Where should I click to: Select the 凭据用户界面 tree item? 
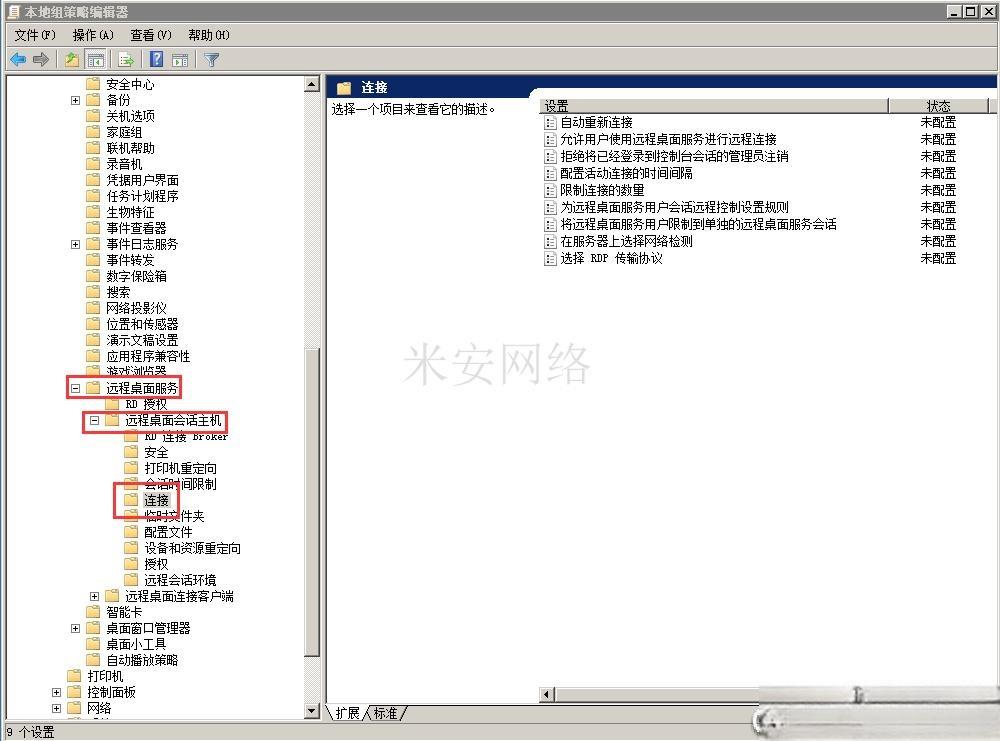pyautogui.click(x=142, y=180)
